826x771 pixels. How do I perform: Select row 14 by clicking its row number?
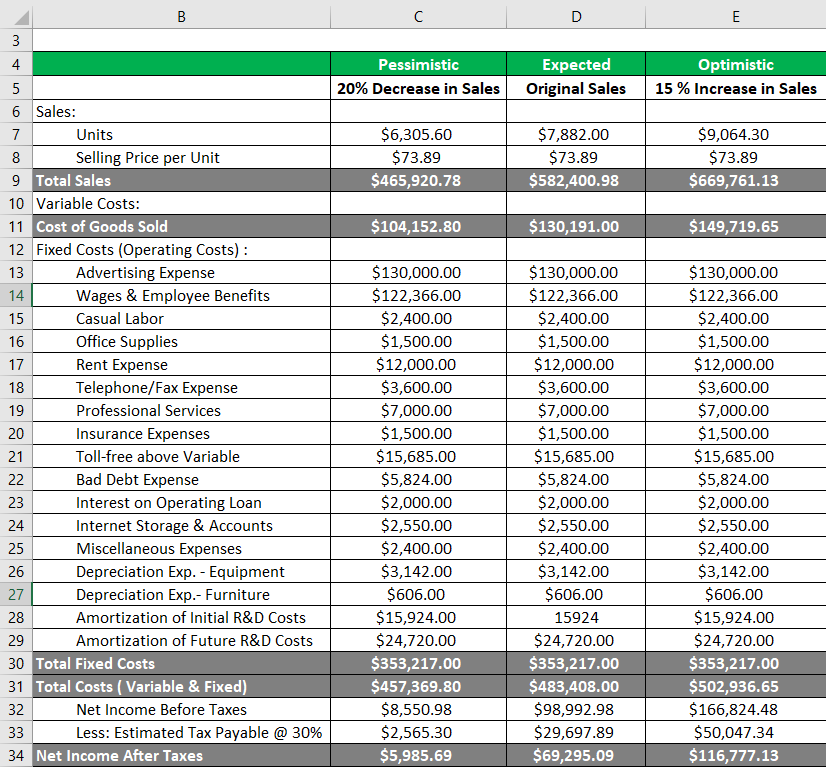click(x=16, y=295)
